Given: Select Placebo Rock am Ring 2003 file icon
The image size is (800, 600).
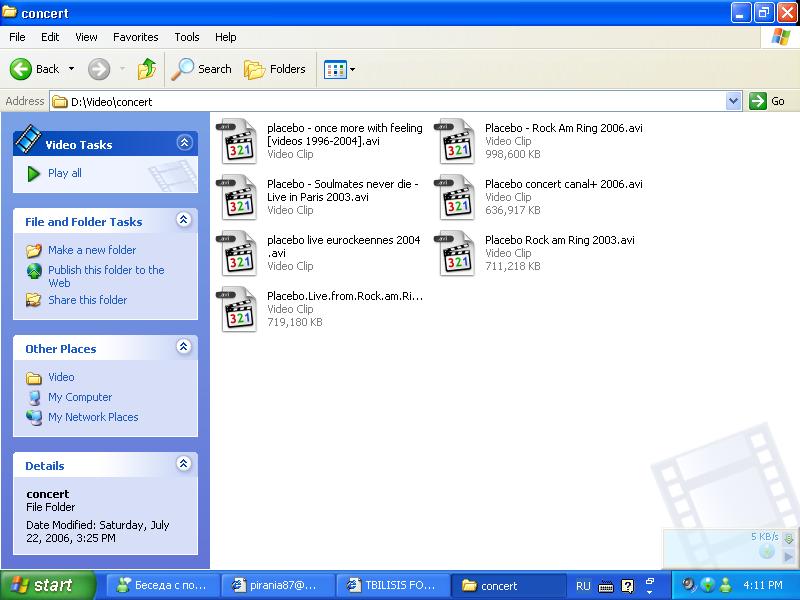Looking at the screenshot, I should pos(455,254).
